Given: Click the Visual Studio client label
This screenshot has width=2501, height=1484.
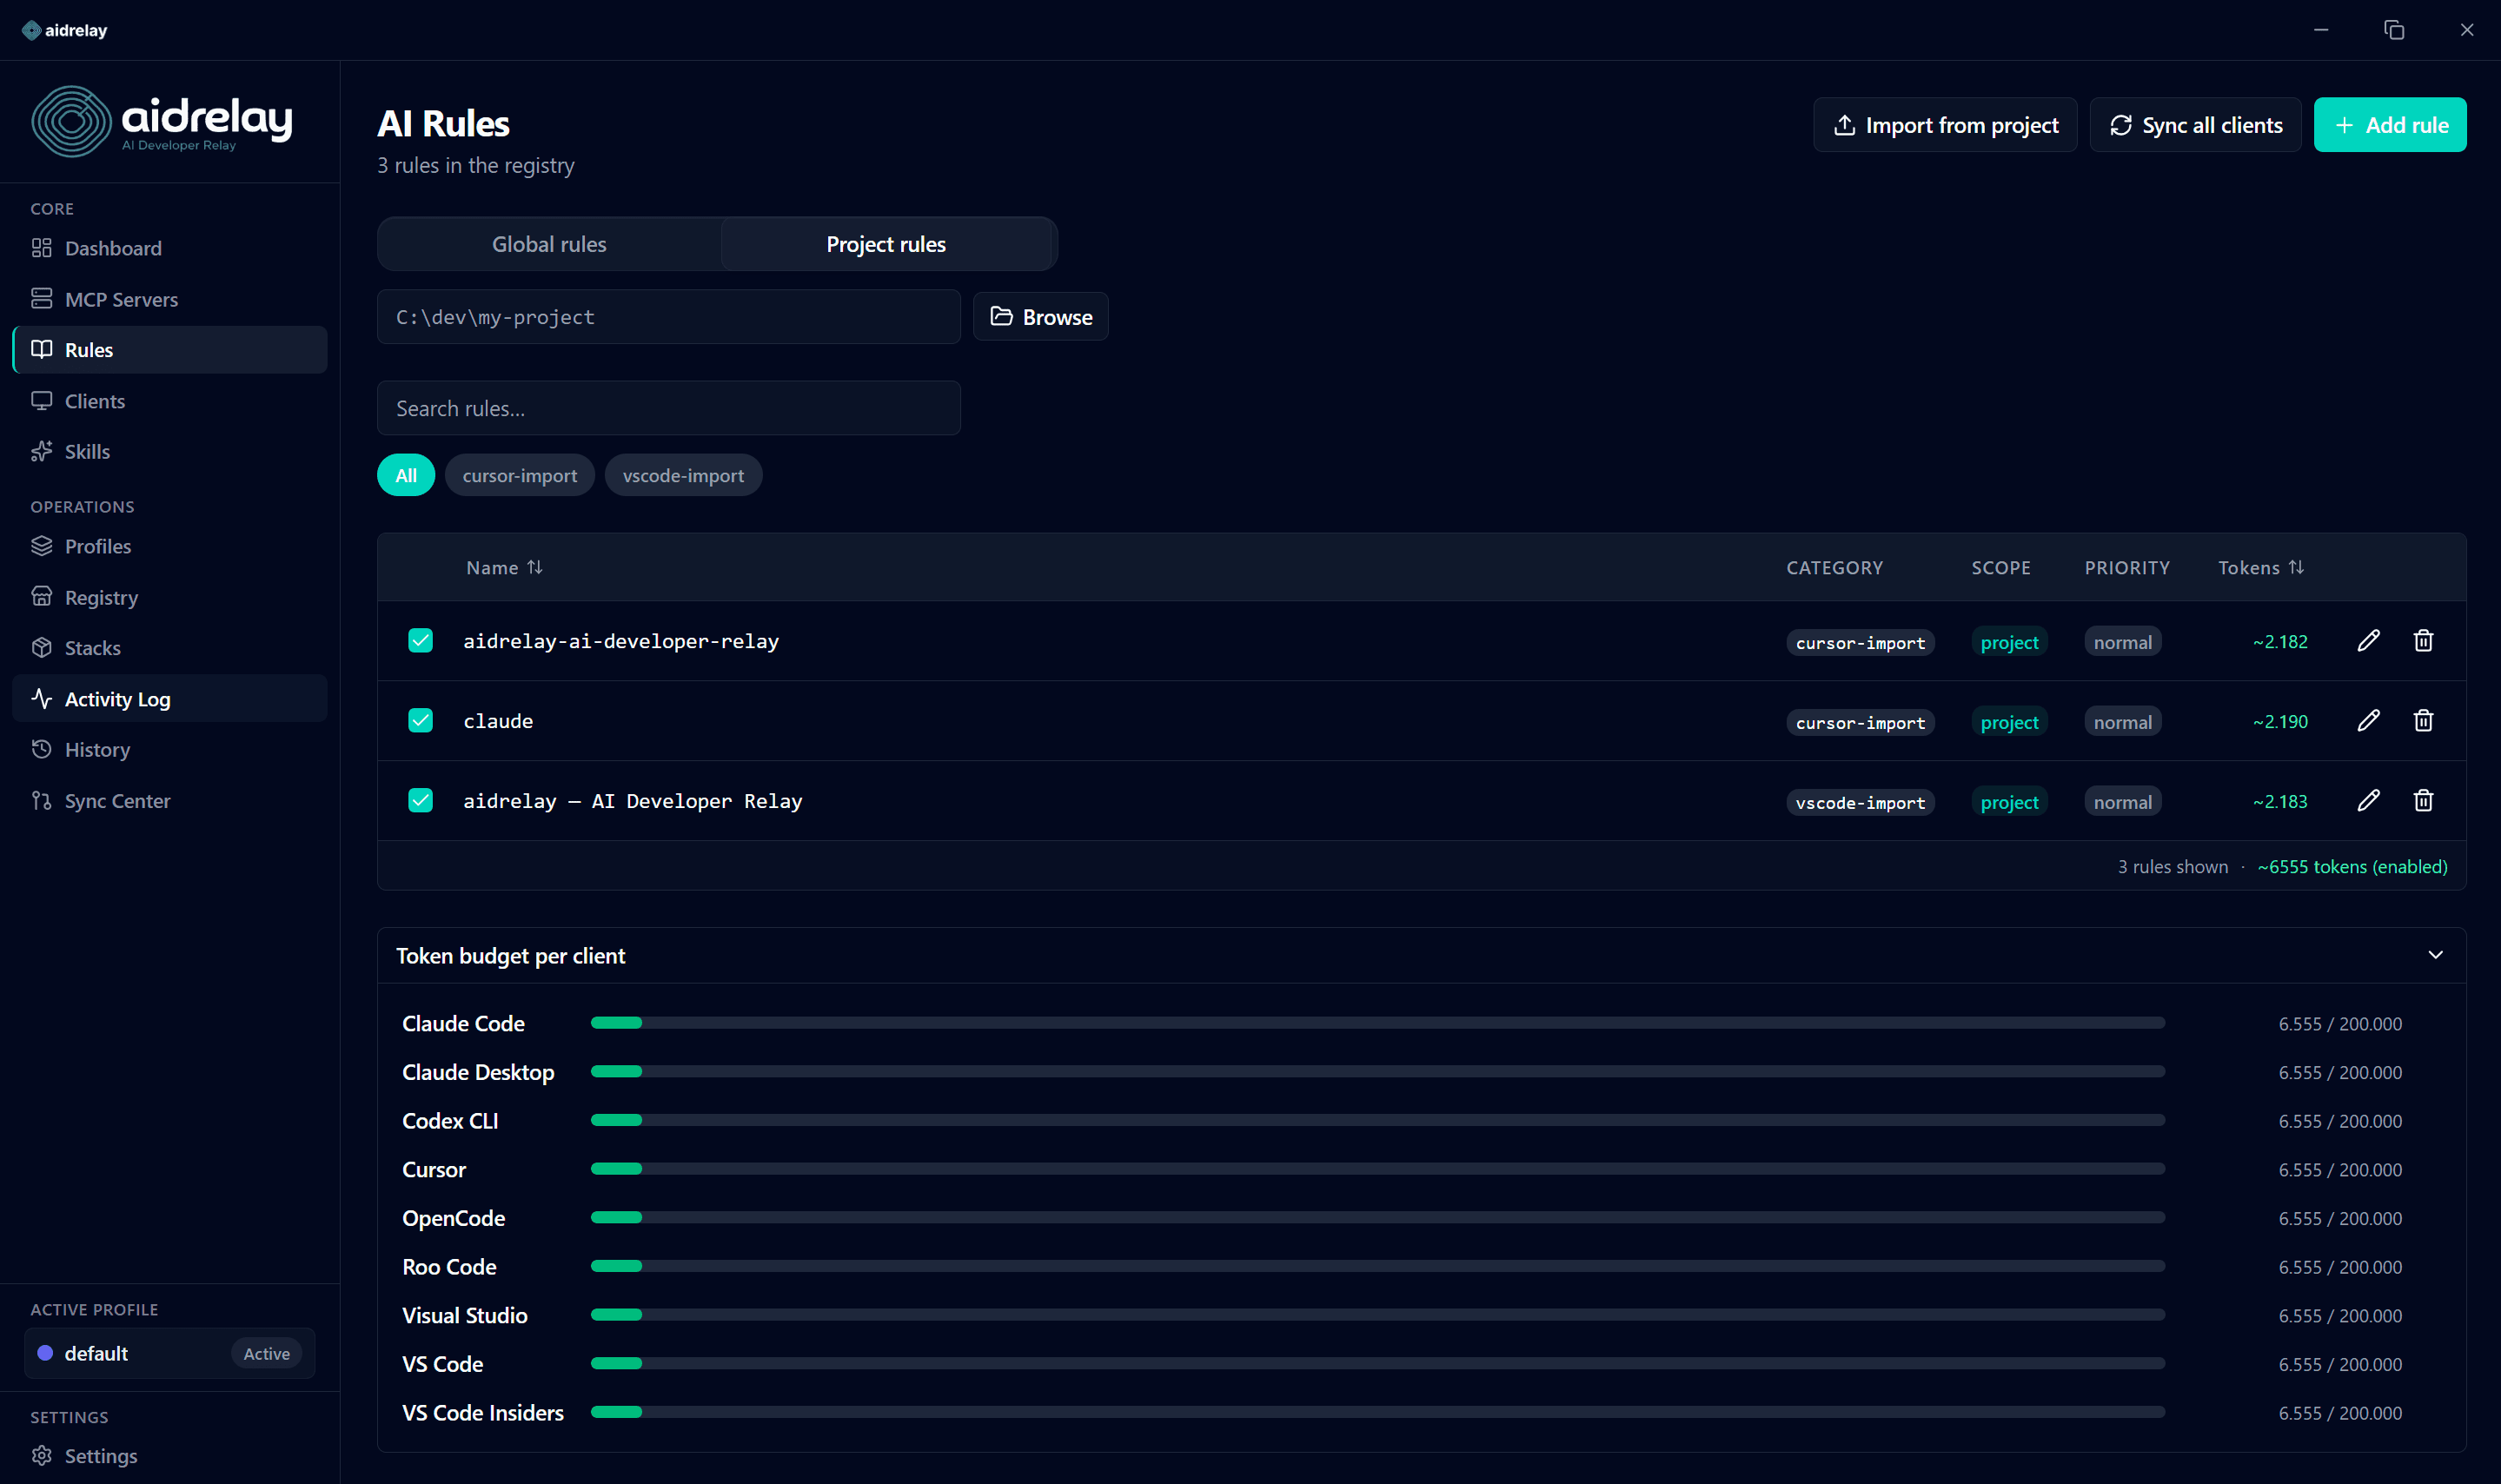Looking at the screenshot, I should tap(464, 1315).
